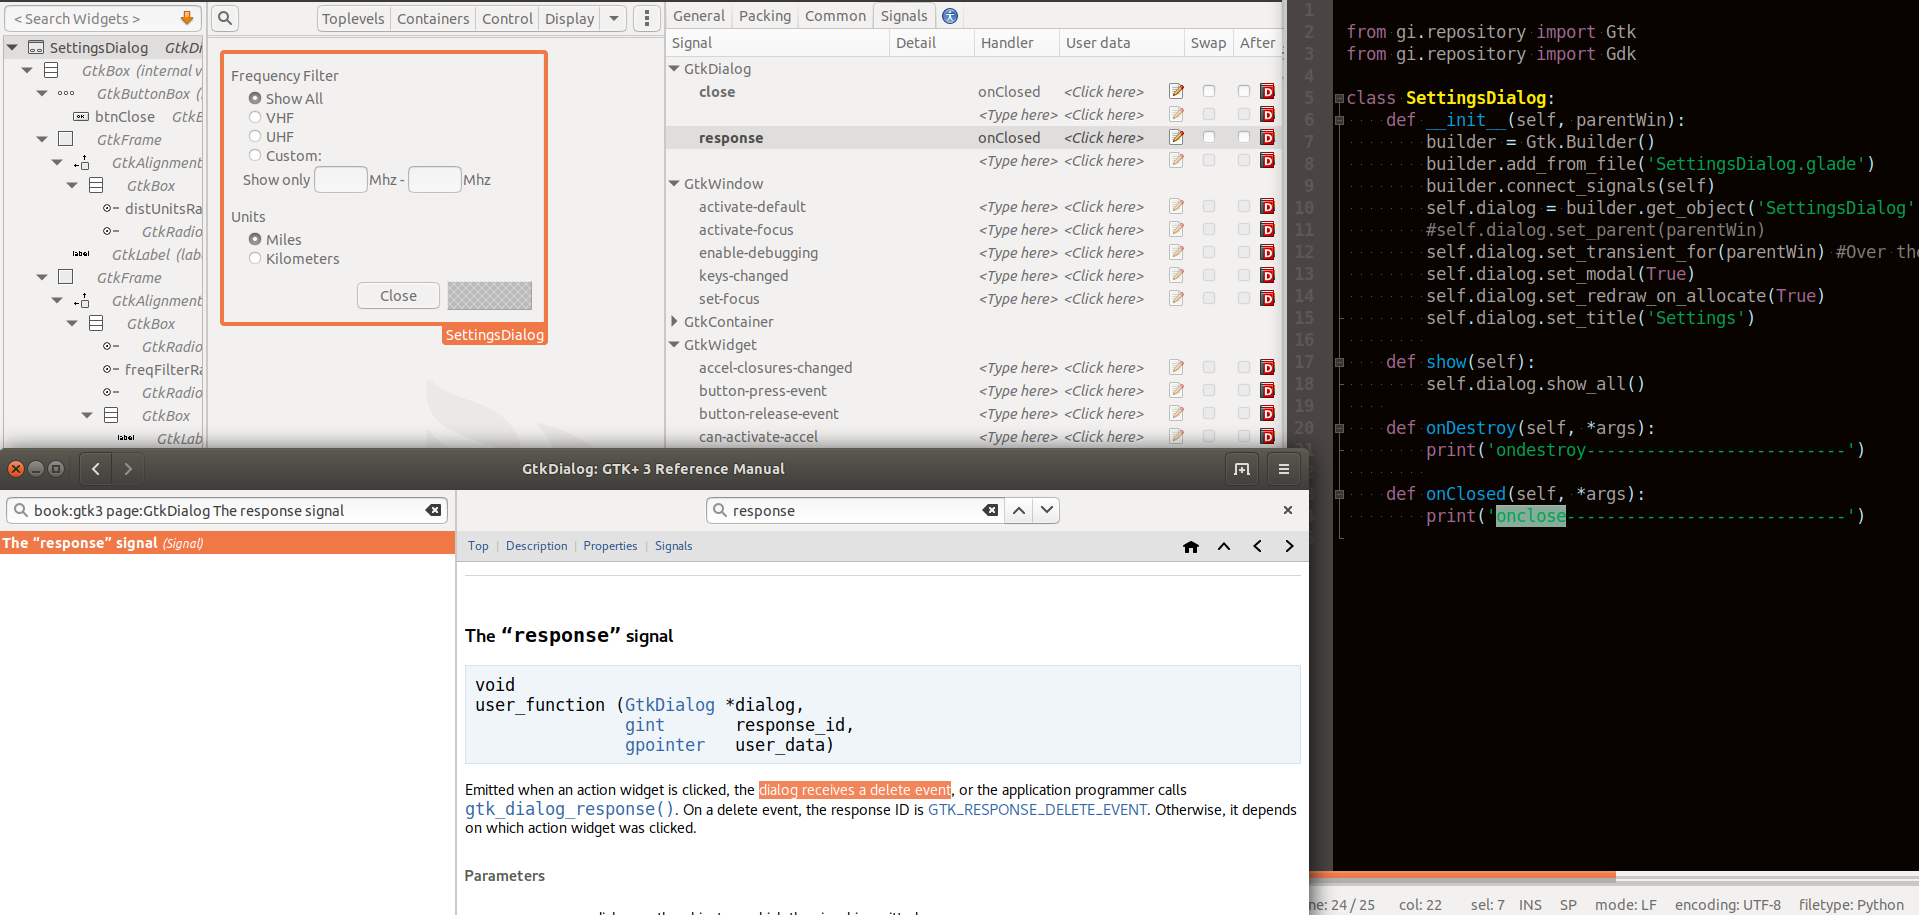This screenshot has height=915, width=1919.
Task: Click the home icon in documentation
Action: click(1190, 546)
